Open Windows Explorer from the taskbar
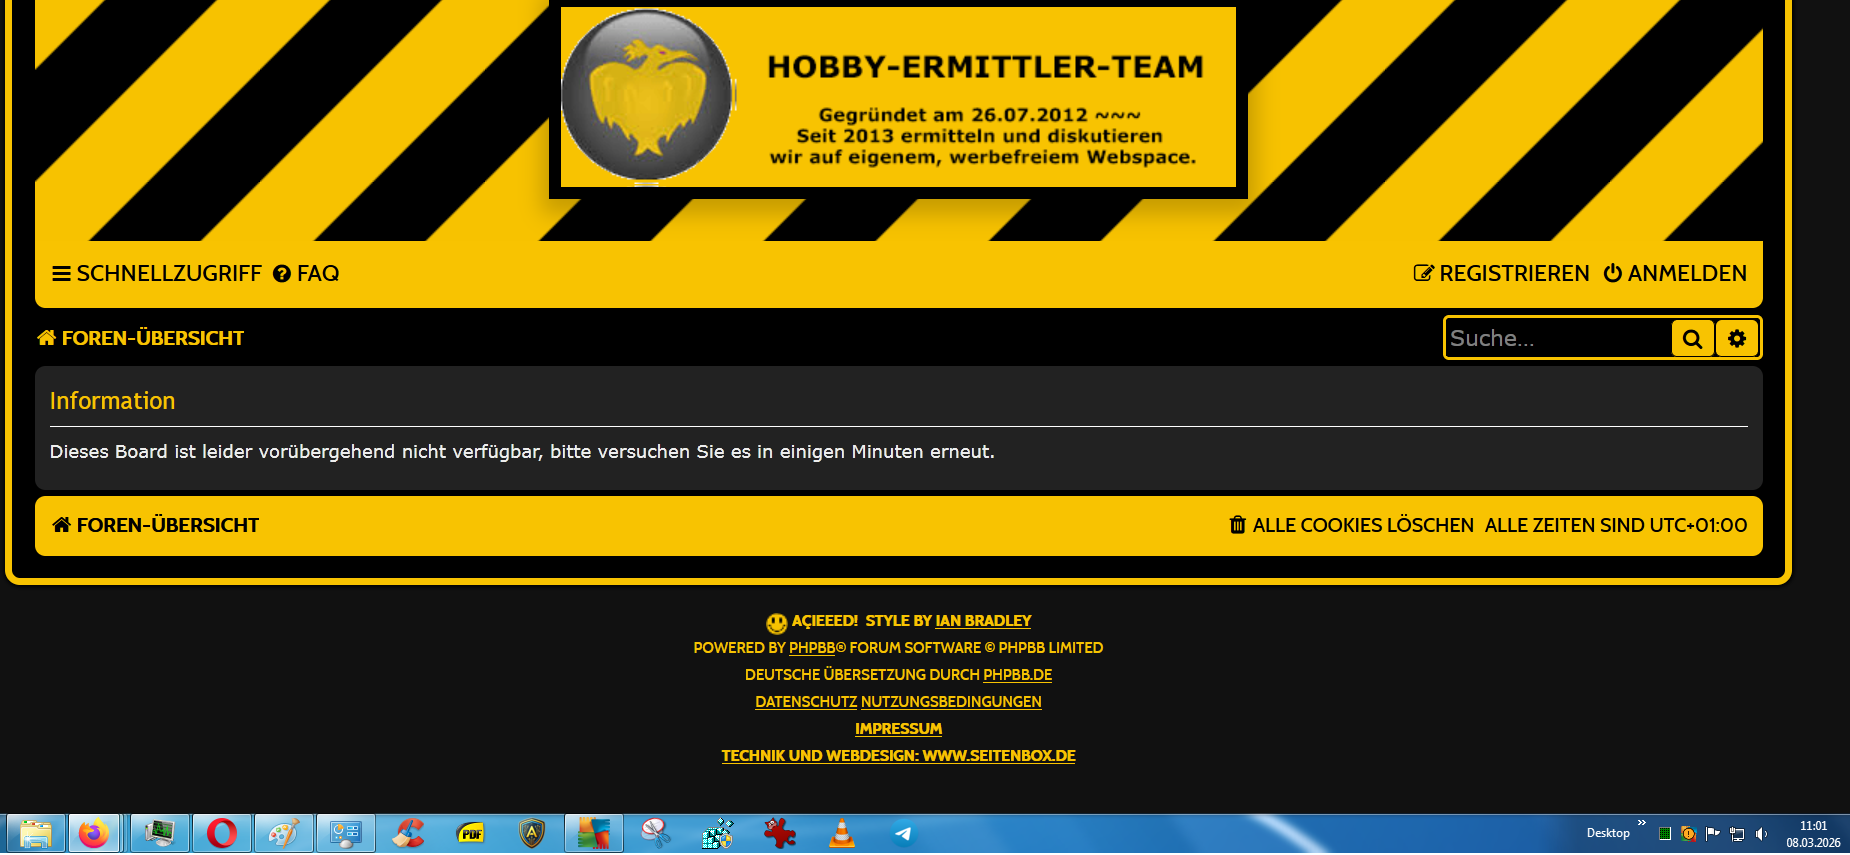This screenshot has width=1850, height=855. (36, 834)
